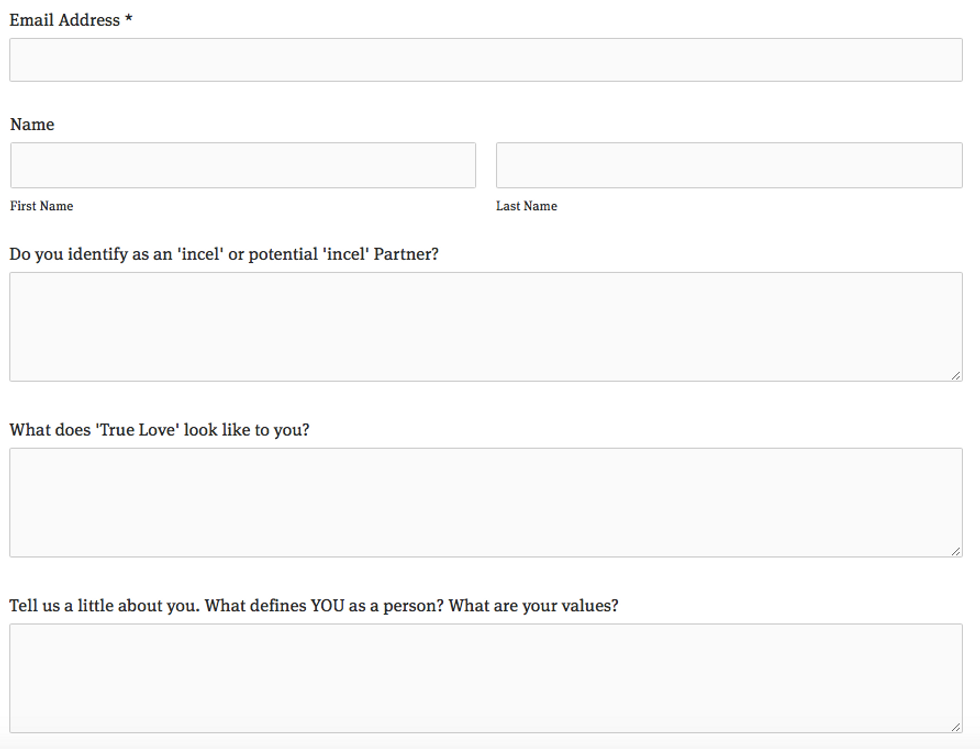Click resize grip on about-you textarea

click(957, 727)
